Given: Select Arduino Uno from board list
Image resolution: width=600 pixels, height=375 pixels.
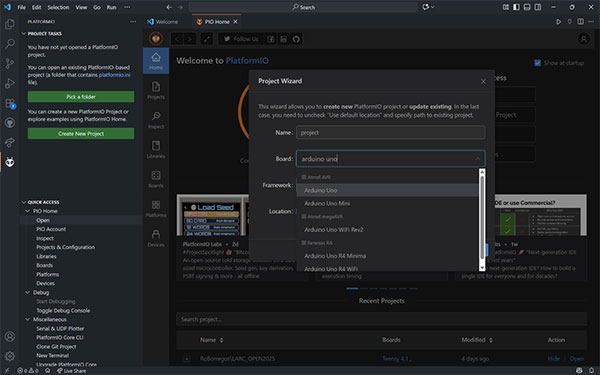Looking at the screenshot, I should [387, 190].
